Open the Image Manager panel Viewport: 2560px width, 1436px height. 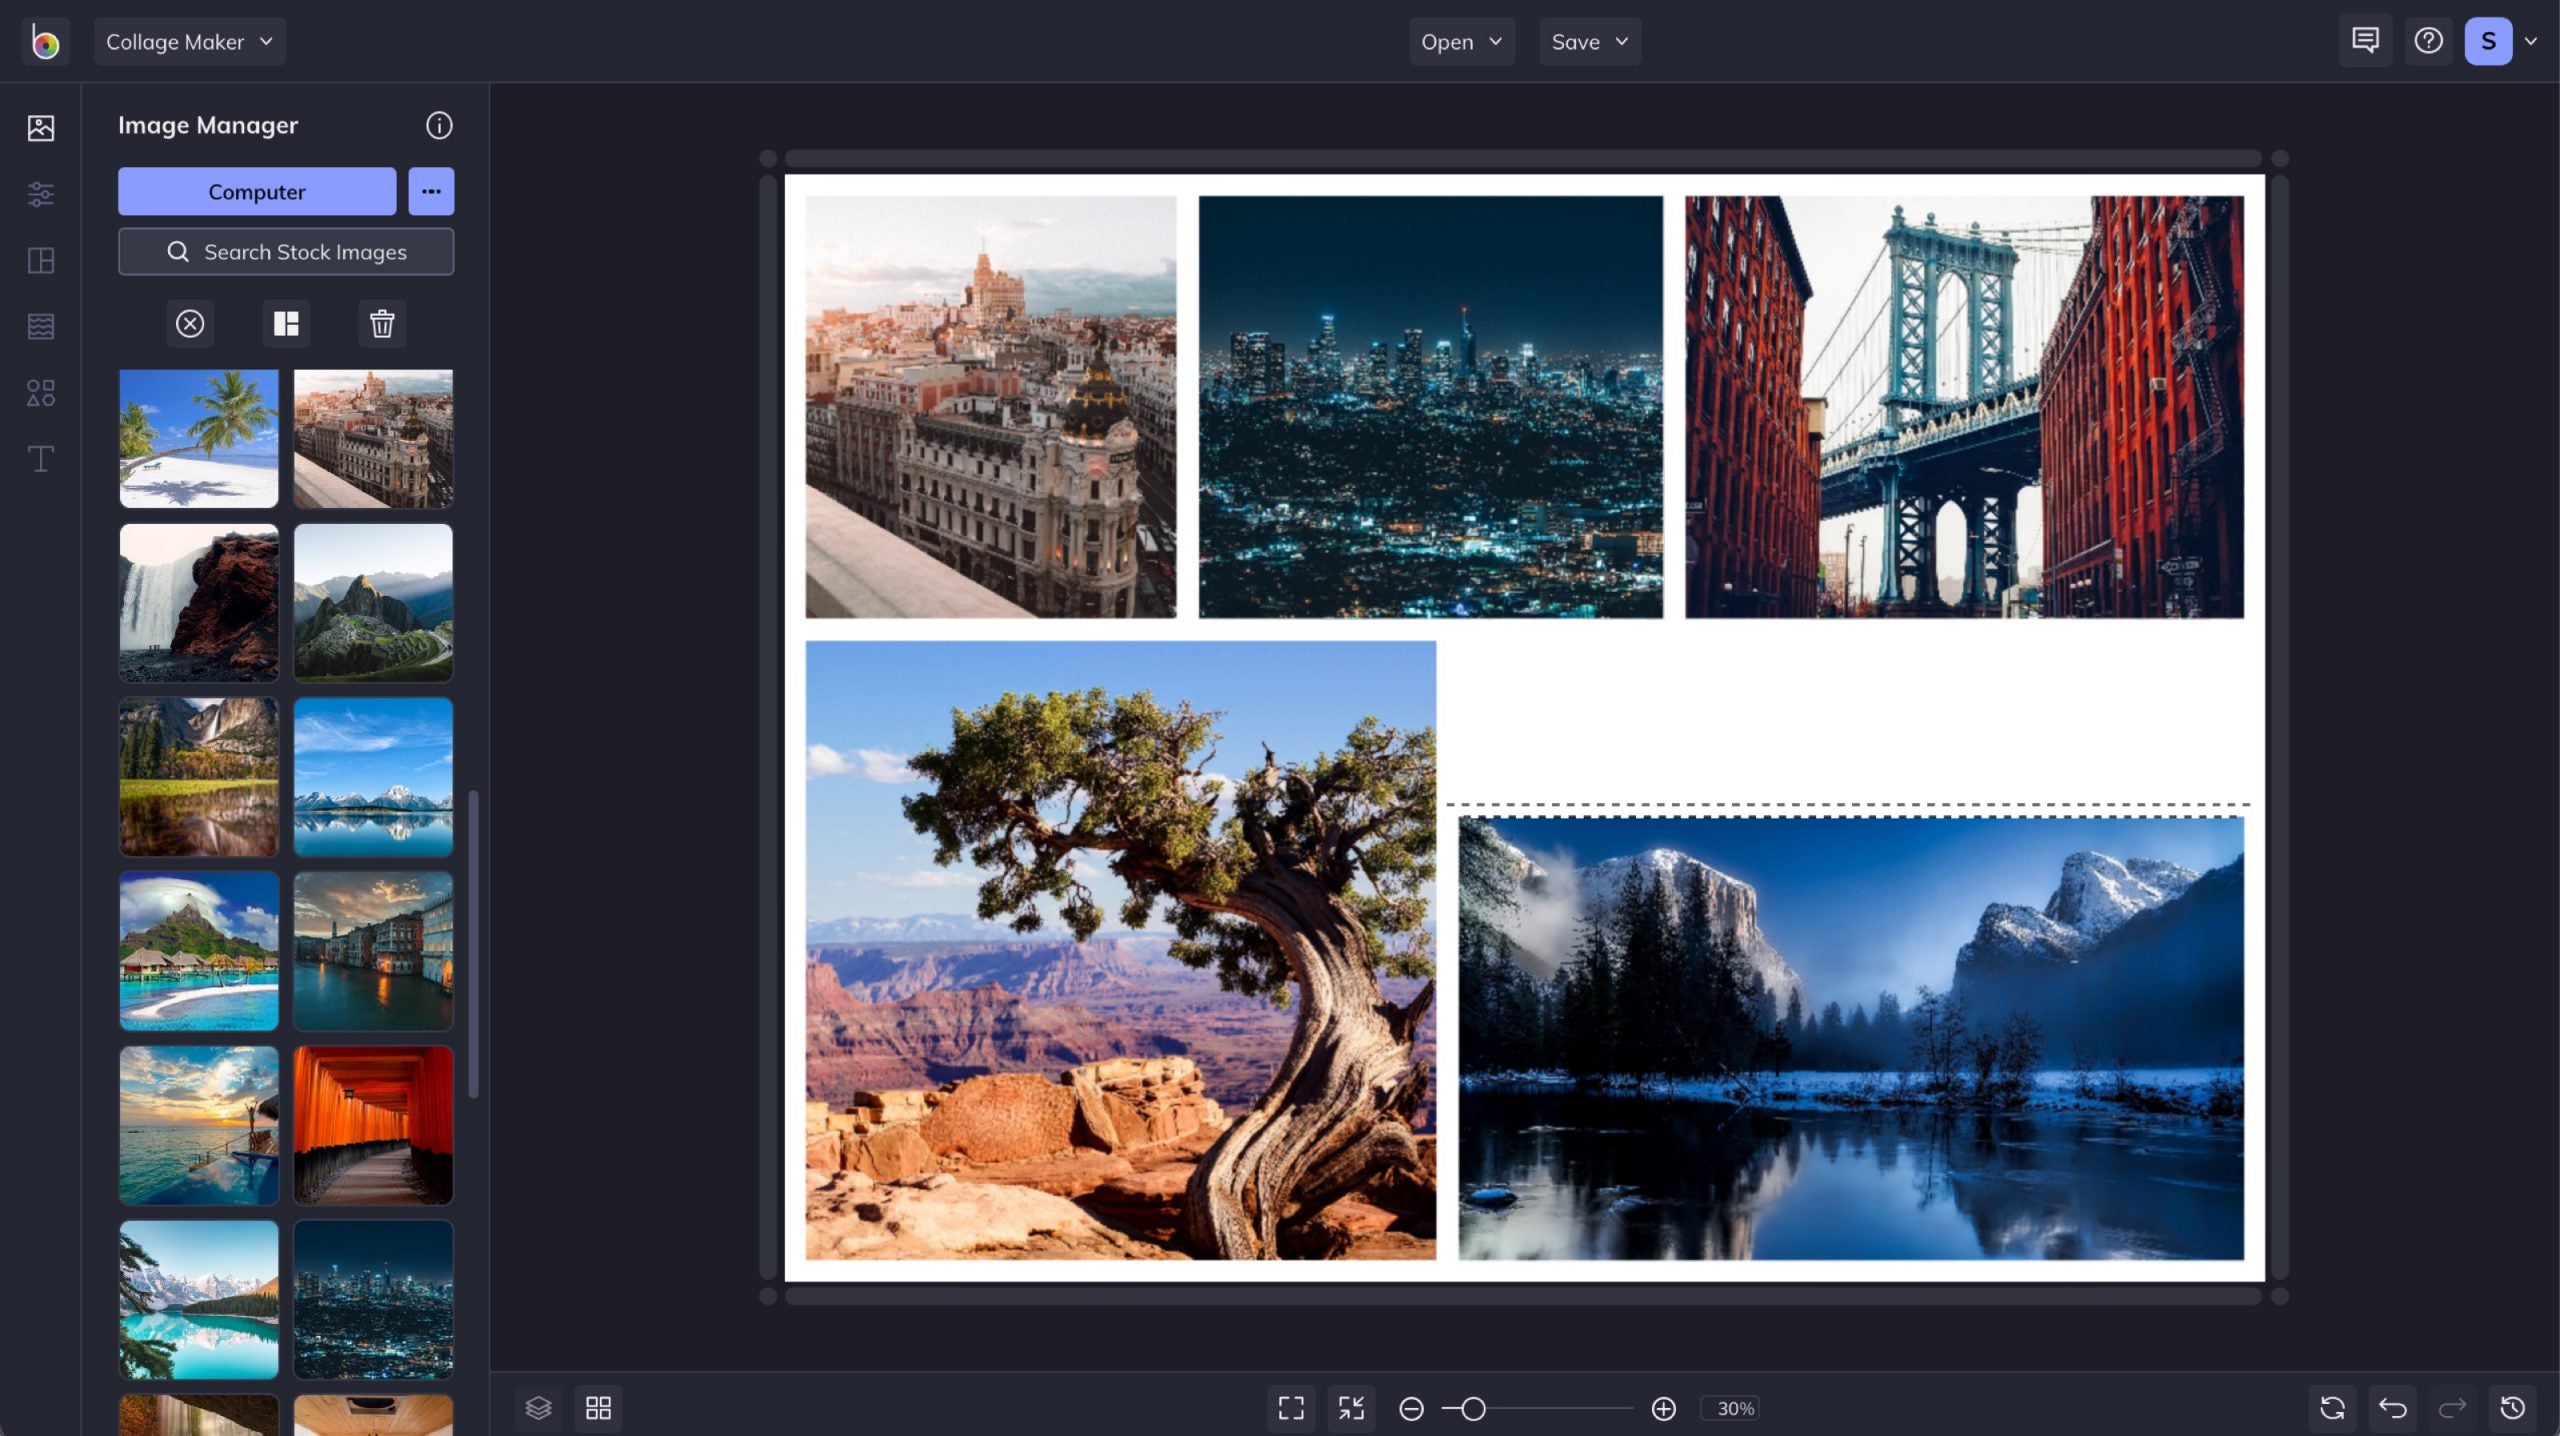(41, 128)
